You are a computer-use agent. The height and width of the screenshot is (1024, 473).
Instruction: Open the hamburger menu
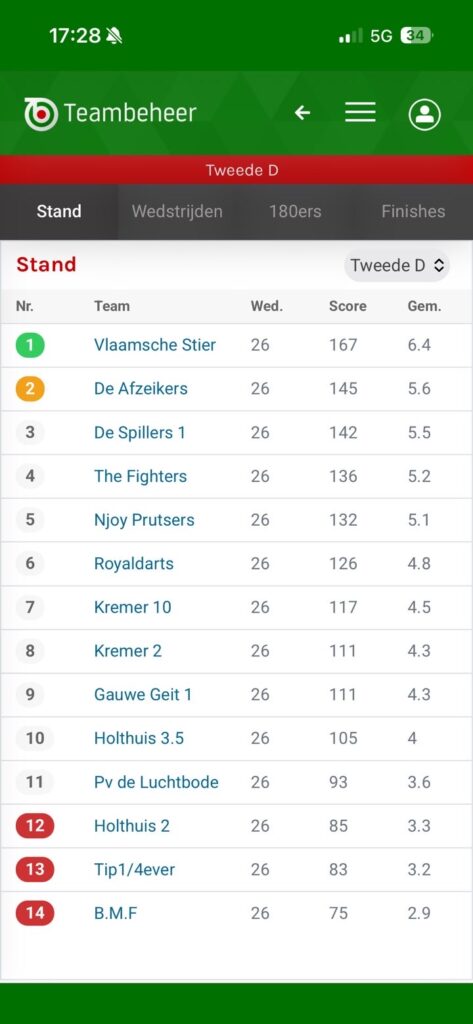click(360, 112)
